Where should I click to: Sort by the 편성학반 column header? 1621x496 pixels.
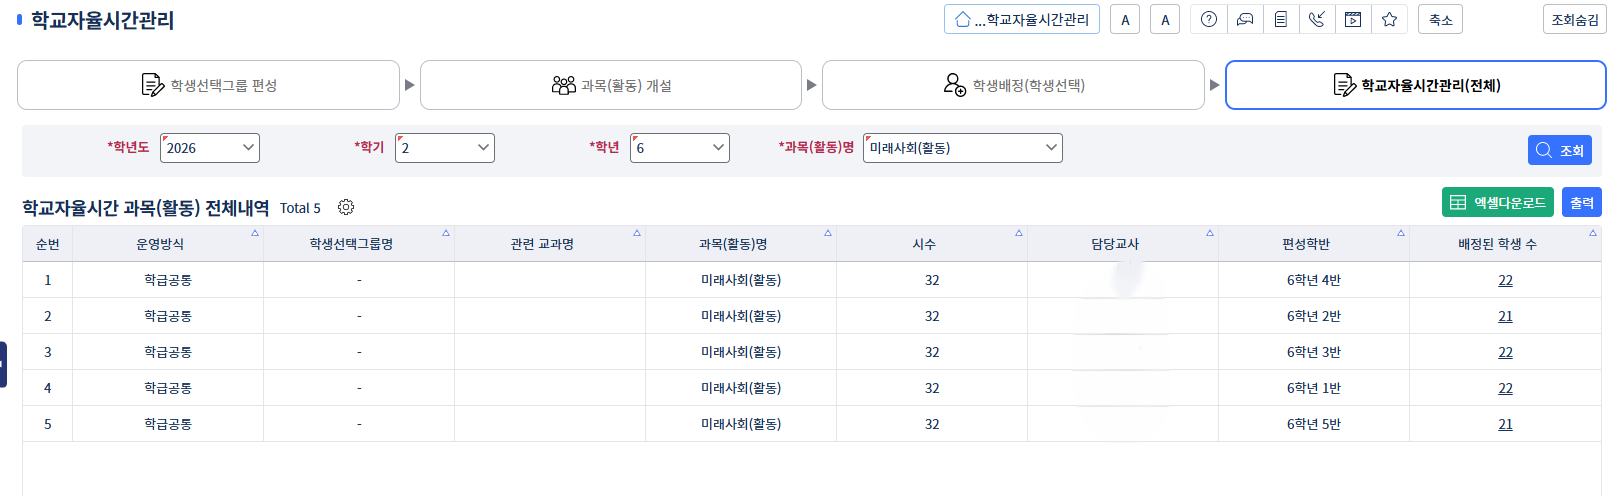pos(1306,244)
